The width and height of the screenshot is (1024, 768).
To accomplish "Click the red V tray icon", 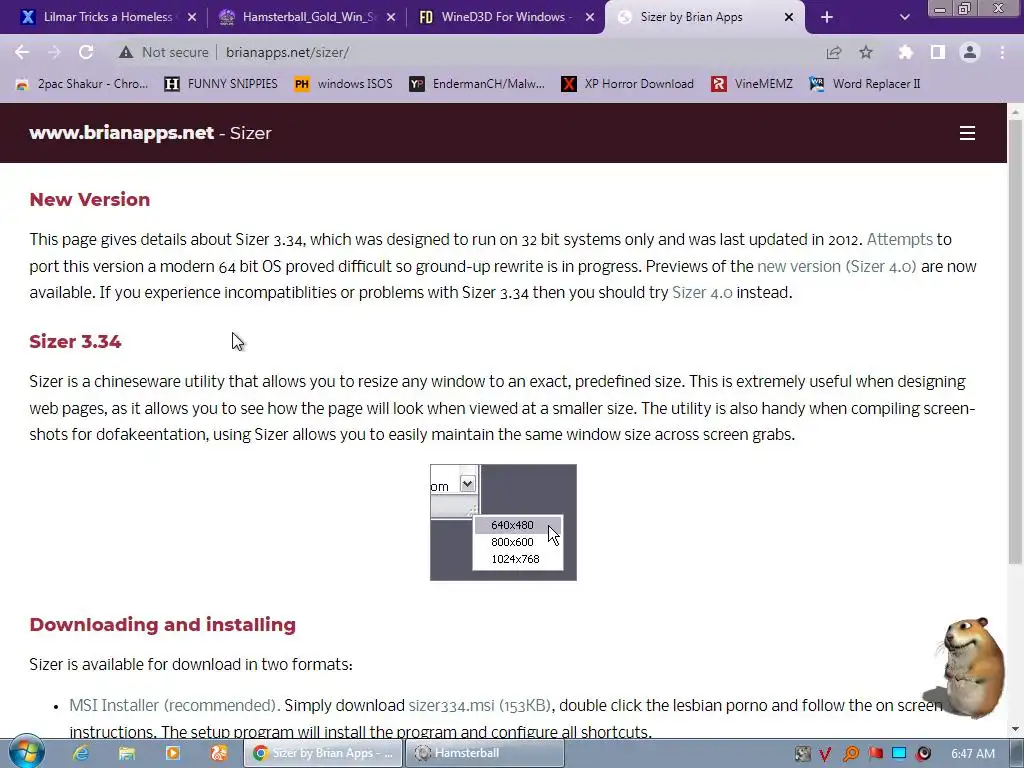I will point(825,754).
